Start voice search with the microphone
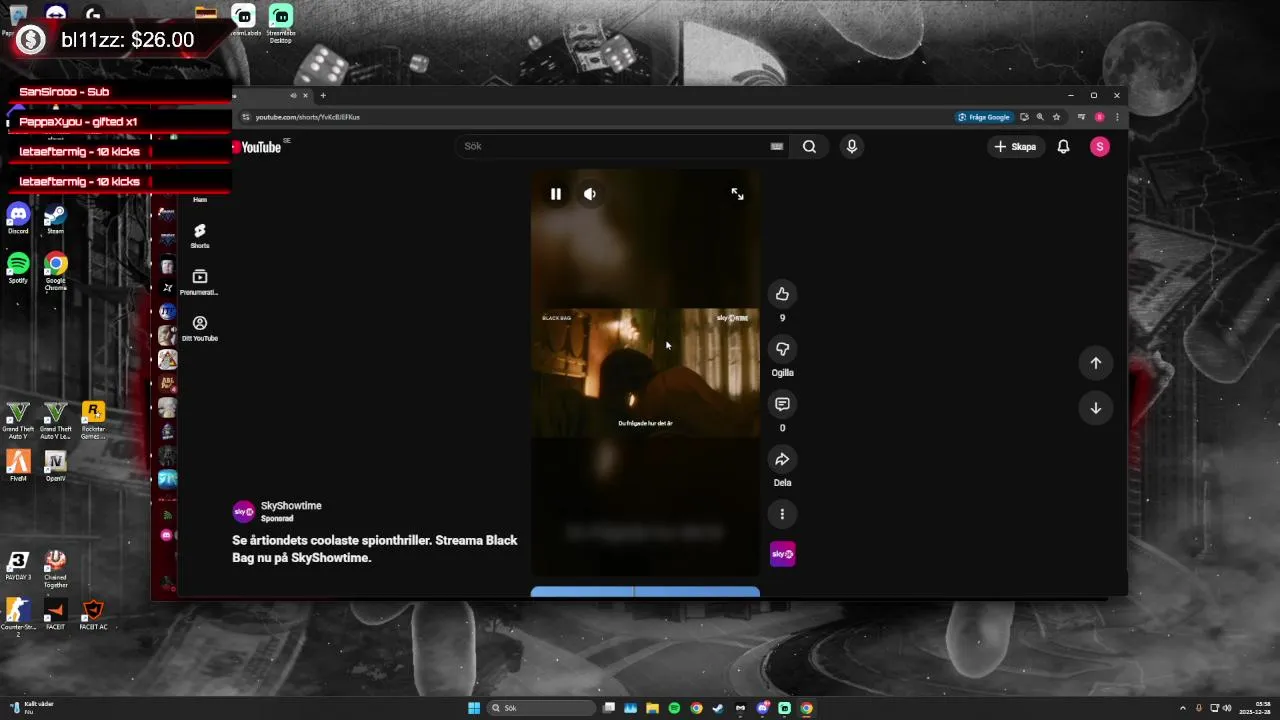The image size is (1280, 720). tap(852, 146)
